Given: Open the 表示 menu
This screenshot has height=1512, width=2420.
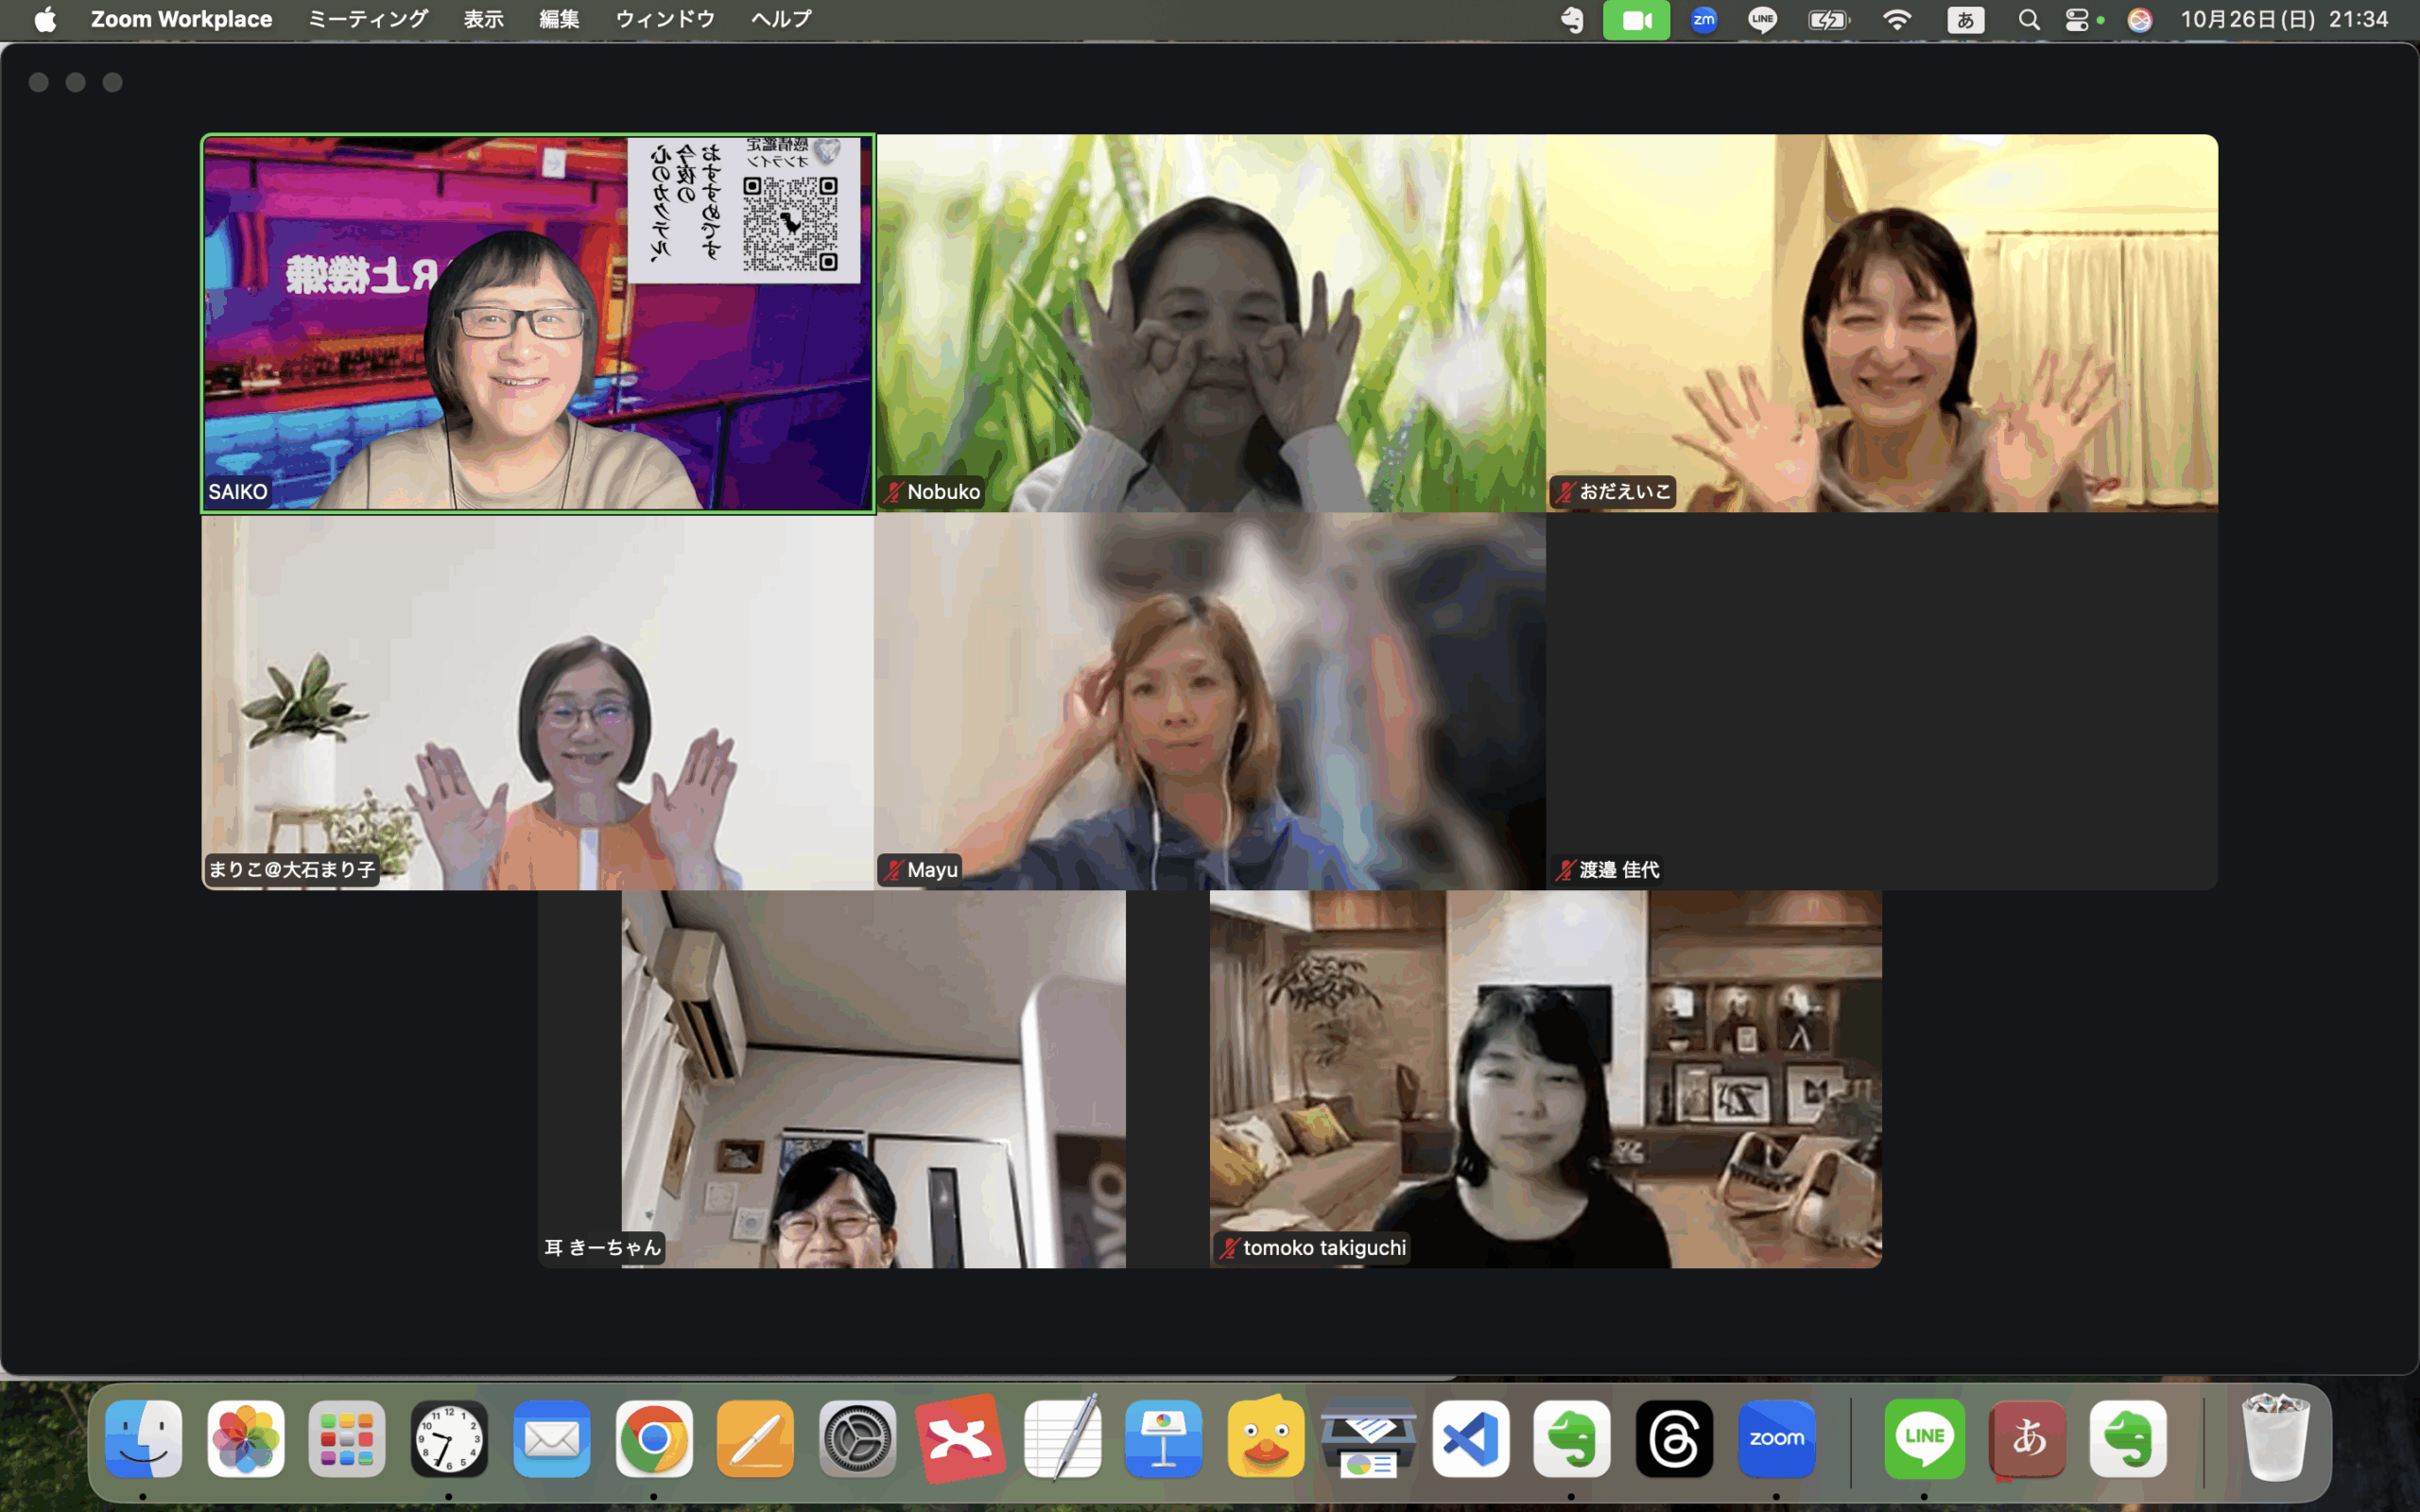Looking at the screenshot, I should tap(483, 20).
